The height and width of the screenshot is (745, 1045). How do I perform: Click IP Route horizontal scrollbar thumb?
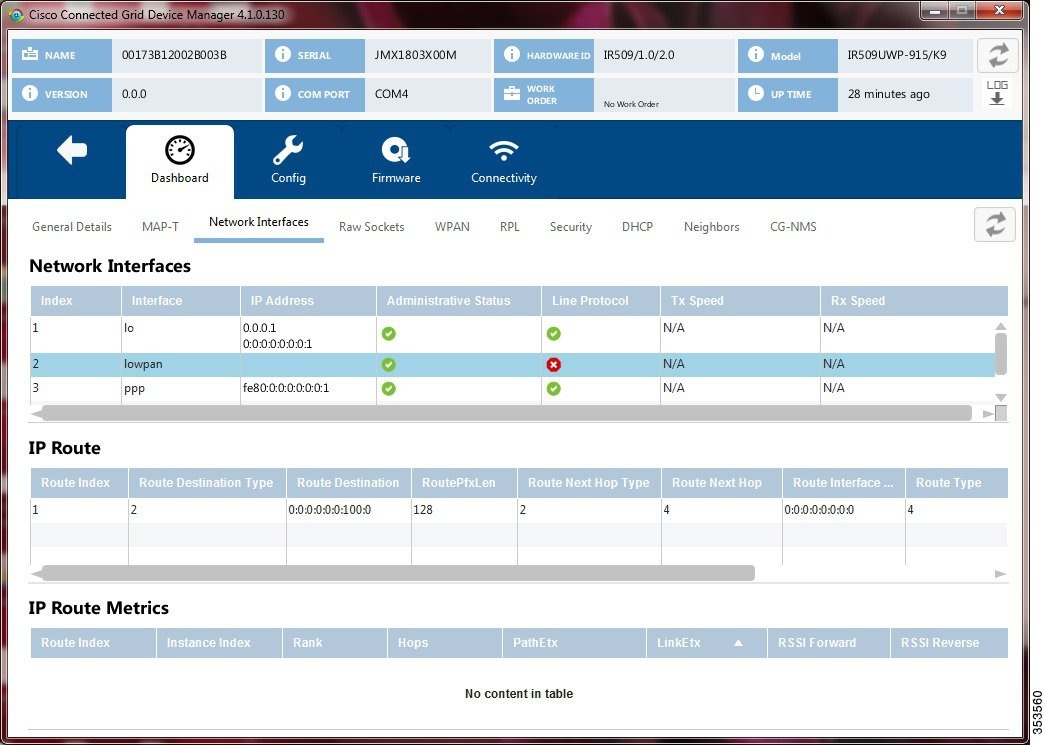coord(398,573)
